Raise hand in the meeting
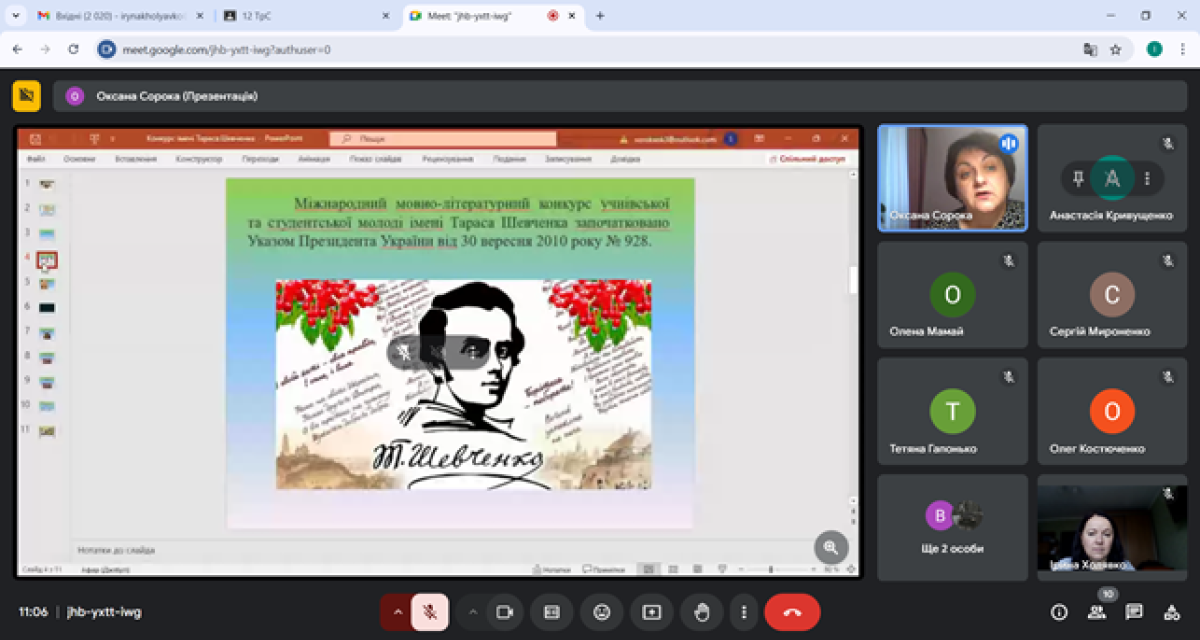Image resolution: width=1200 pixels, height=640 pixels. (x=702, y=612)
